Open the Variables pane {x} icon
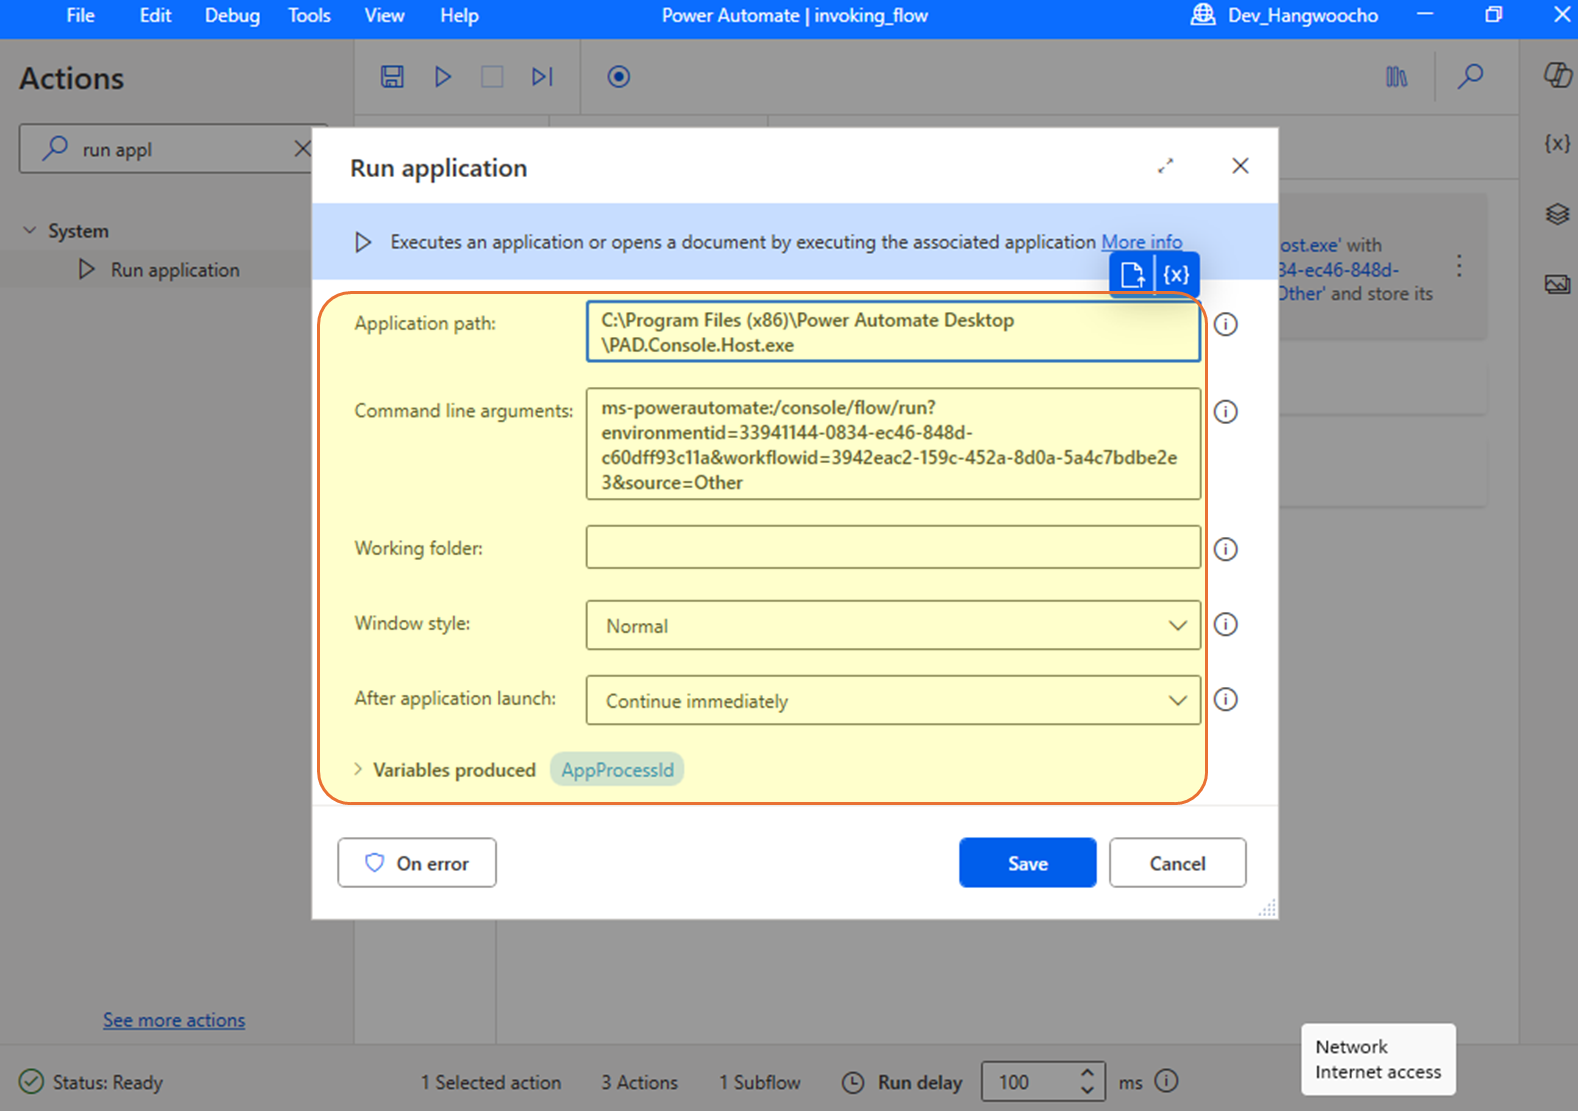 pos(1557,144)
